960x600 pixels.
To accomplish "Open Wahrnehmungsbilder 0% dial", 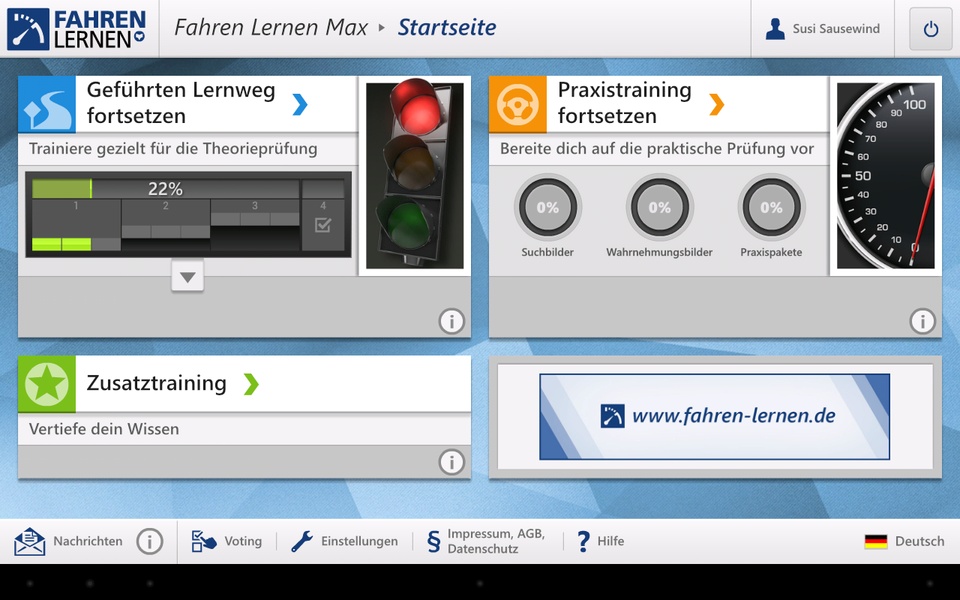I will point(659,208).
